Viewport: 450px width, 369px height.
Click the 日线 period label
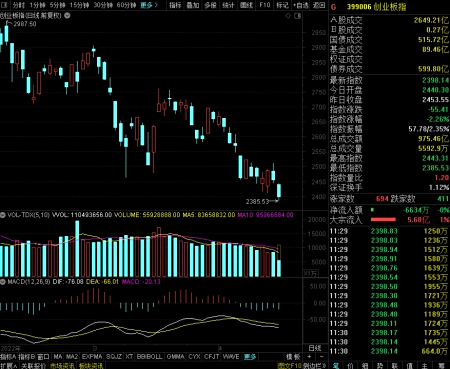tap(315, 348)
